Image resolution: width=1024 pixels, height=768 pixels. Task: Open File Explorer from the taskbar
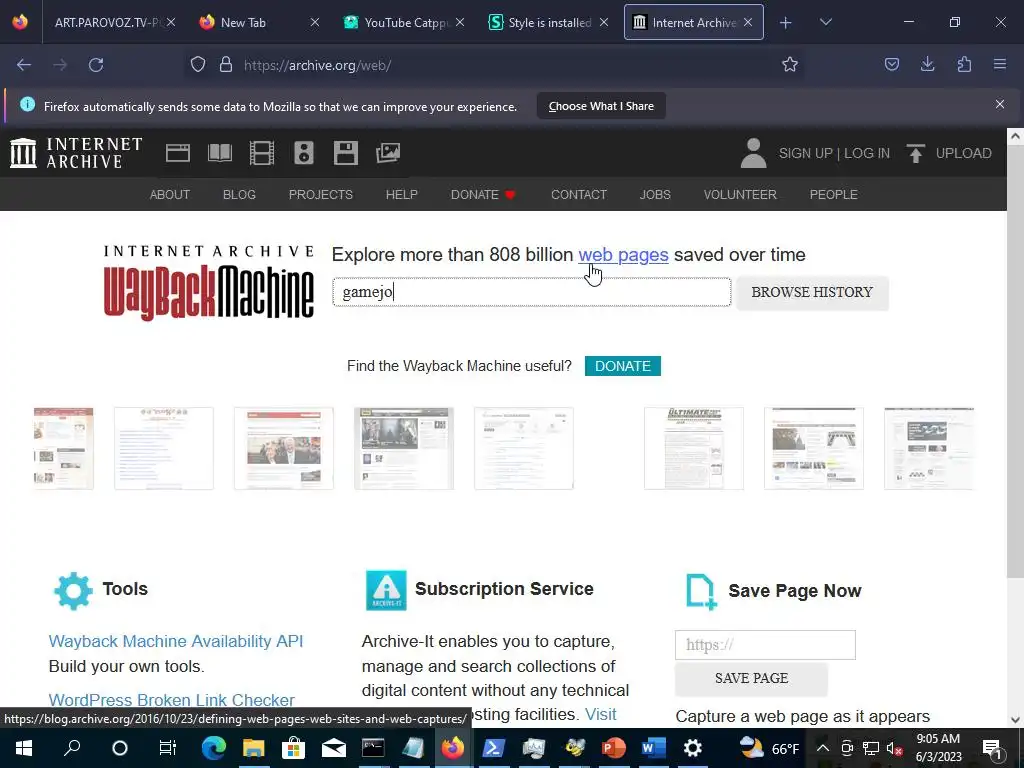(x=253, y=748)
